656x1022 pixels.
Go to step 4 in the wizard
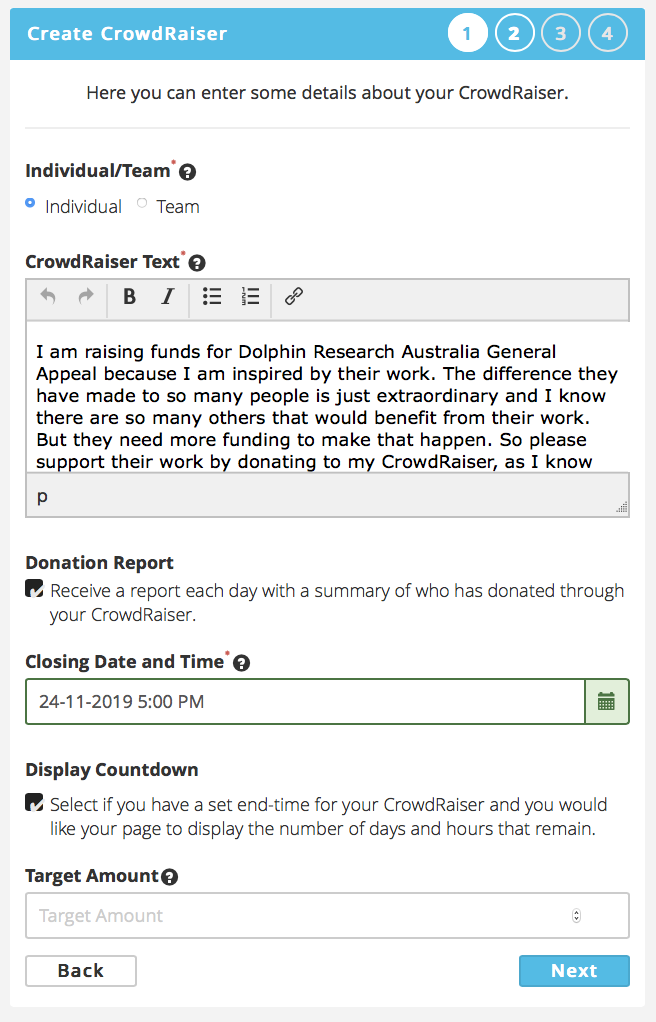point(608,33)
